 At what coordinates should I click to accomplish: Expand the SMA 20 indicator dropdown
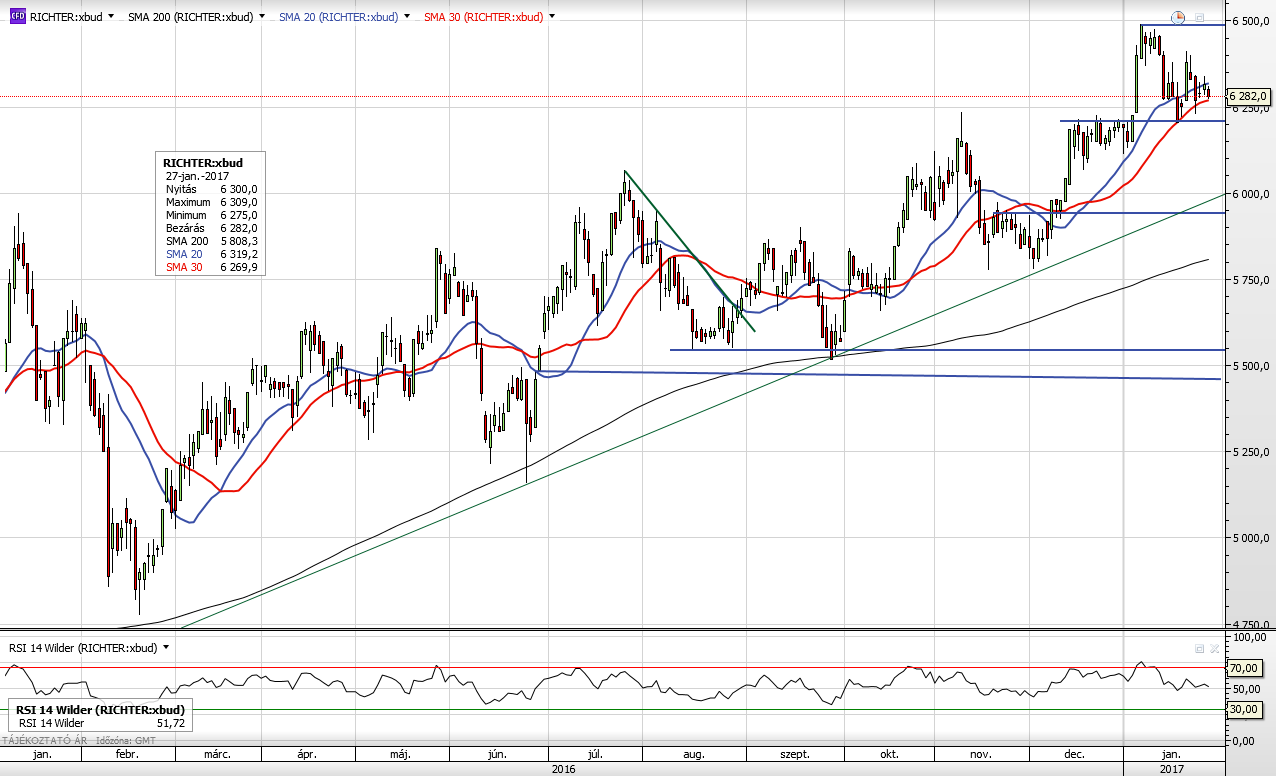tap(407, 18)
